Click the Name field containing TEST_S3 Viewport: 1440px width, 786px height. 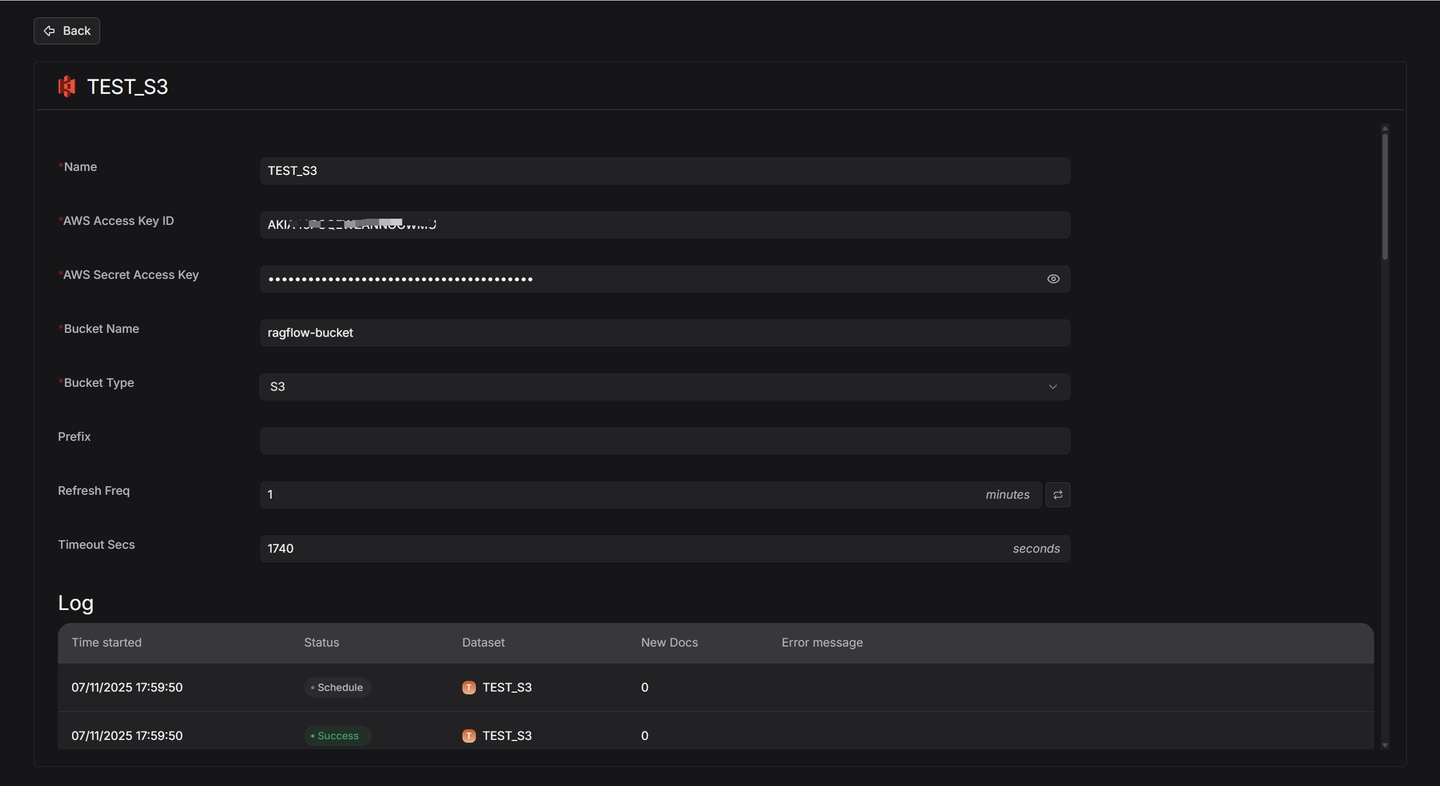click(664, 170)
